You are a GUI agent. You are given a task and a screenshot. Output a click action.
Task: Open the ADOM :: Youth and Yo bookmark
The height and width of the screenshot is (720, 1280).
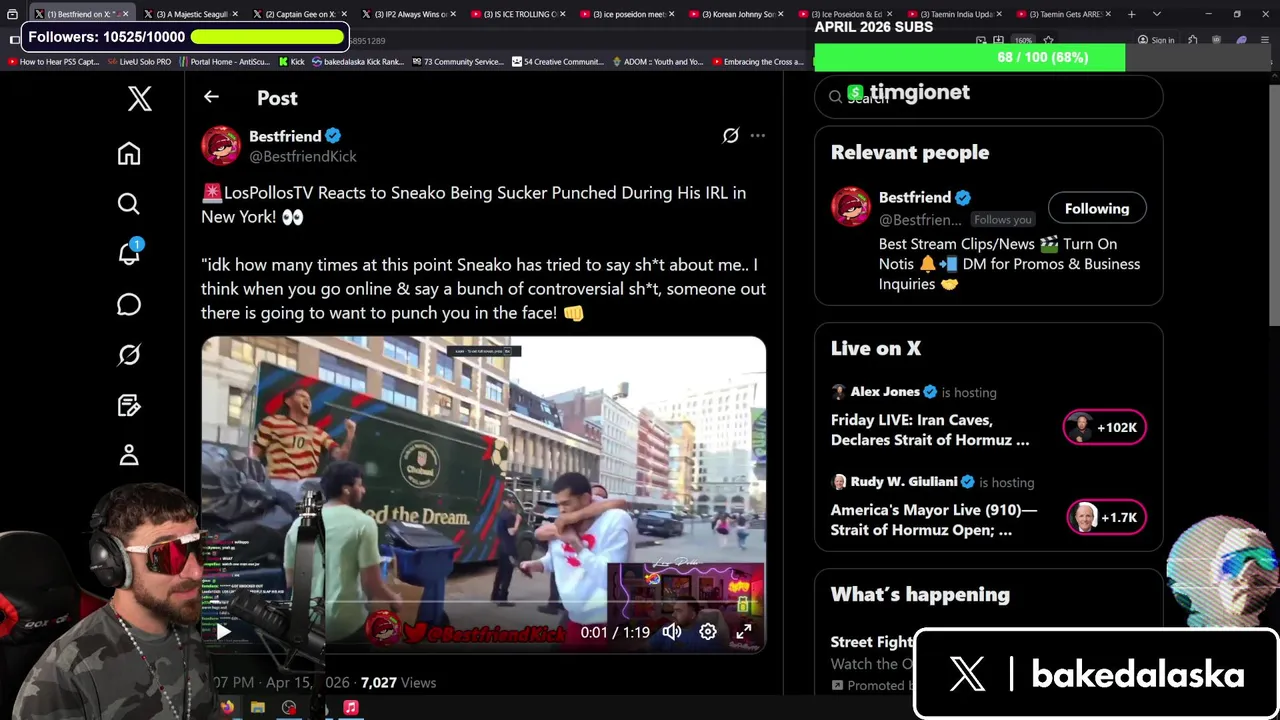(x=657, y=62)
